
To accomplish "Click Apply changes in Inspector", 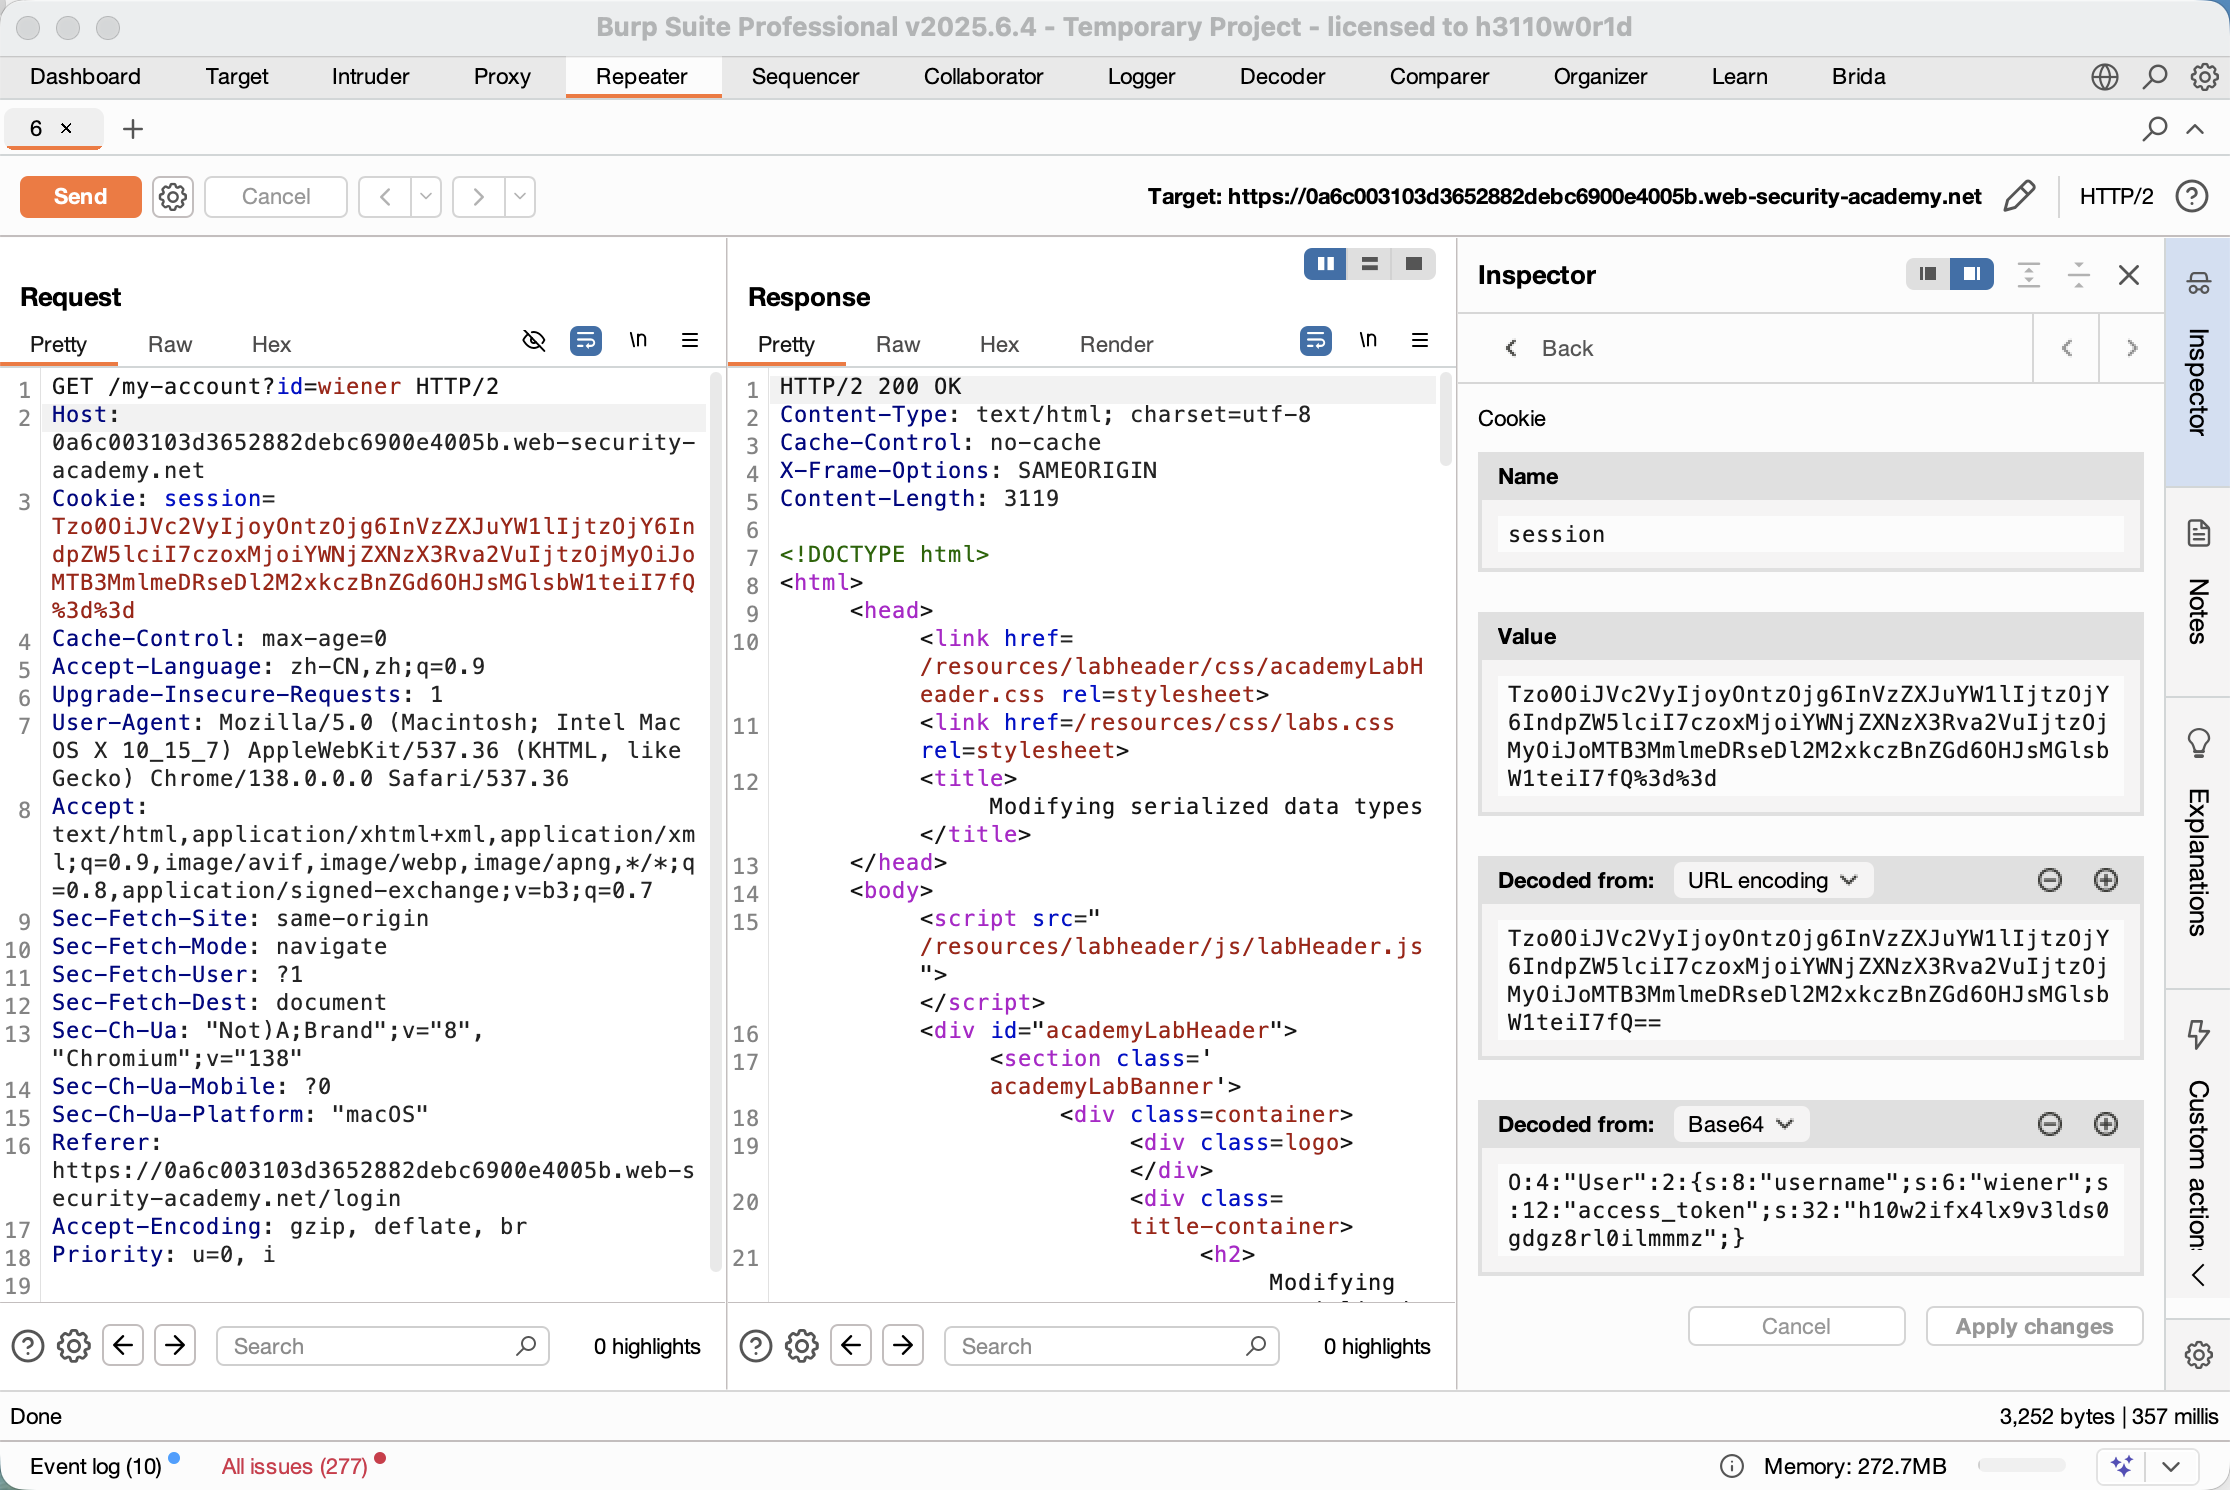I will 2033,1326.
